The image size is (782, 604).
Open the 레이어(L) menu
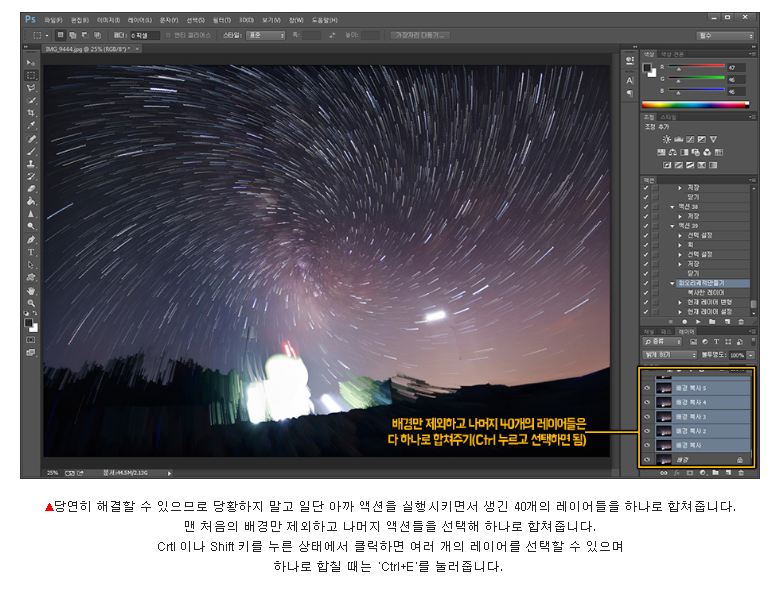(140, 20)
